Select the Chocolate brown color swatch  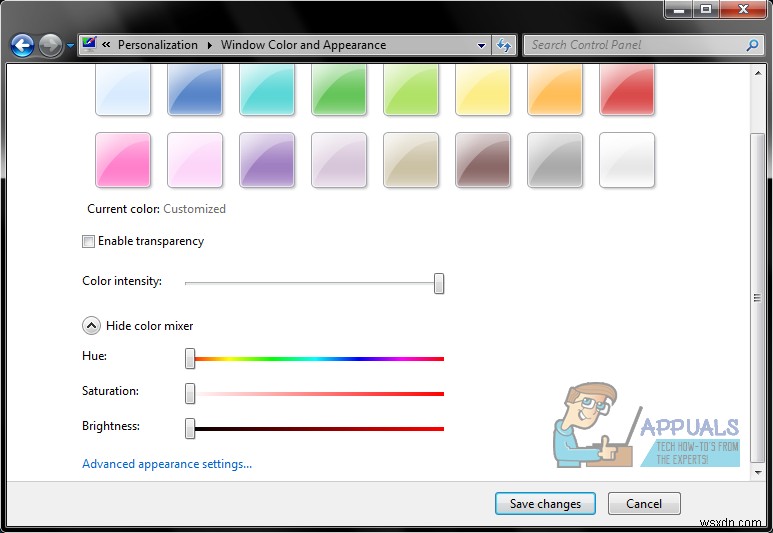point(483,160)
